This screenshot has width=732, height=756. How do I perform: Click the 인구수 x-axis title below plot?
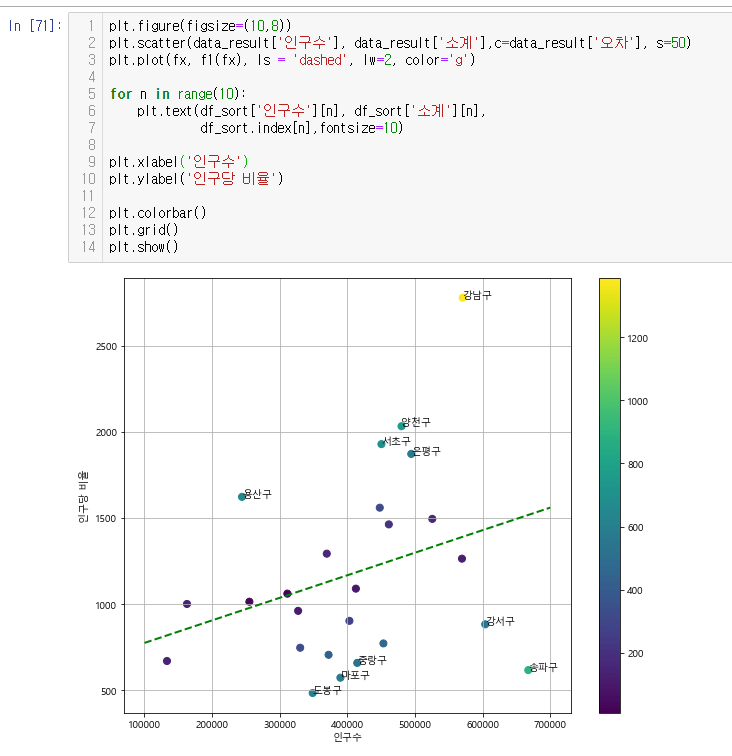click(x=347, y=737)
